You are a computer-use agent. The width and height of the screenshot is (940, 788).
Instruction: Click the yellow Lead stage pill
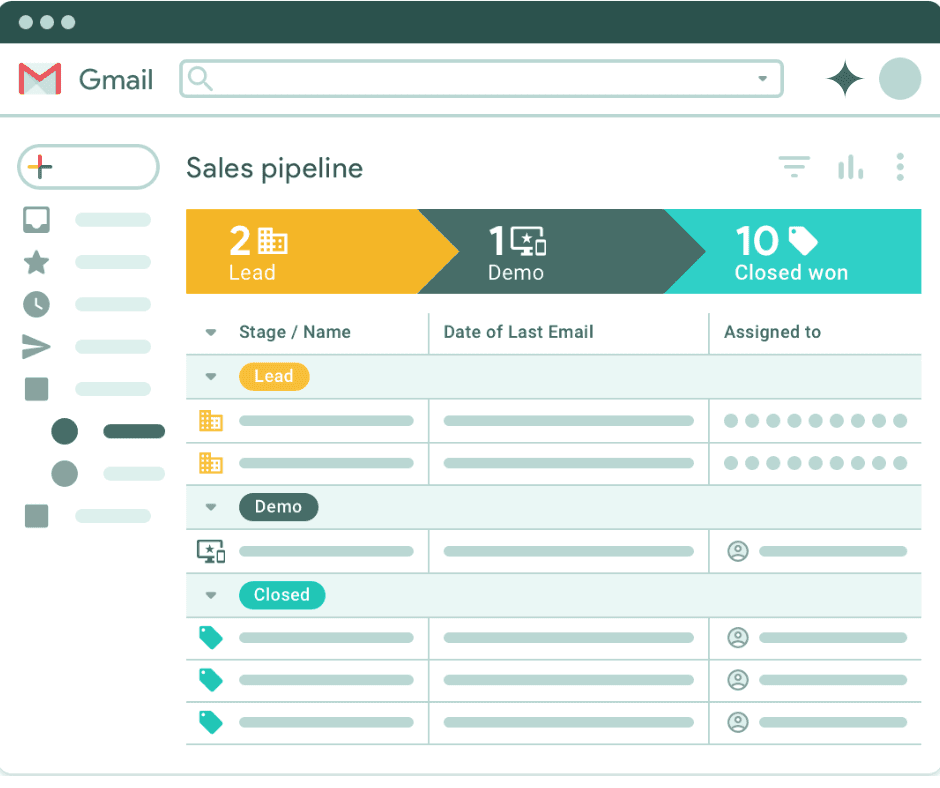point(274,377)
